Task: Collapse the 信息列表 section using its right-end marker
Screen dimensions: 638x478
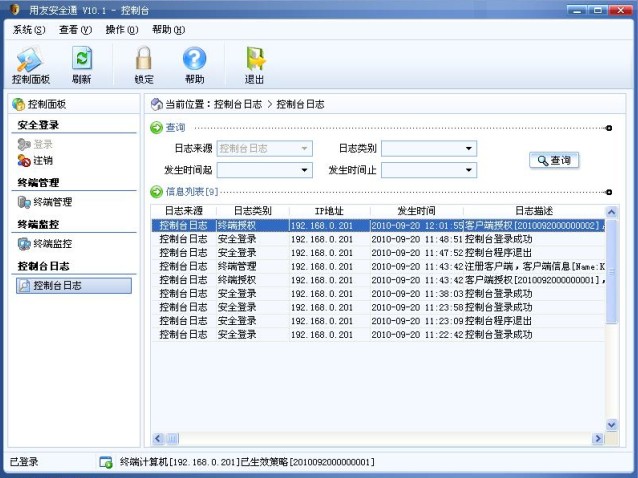Action: (x=609, y=192)
